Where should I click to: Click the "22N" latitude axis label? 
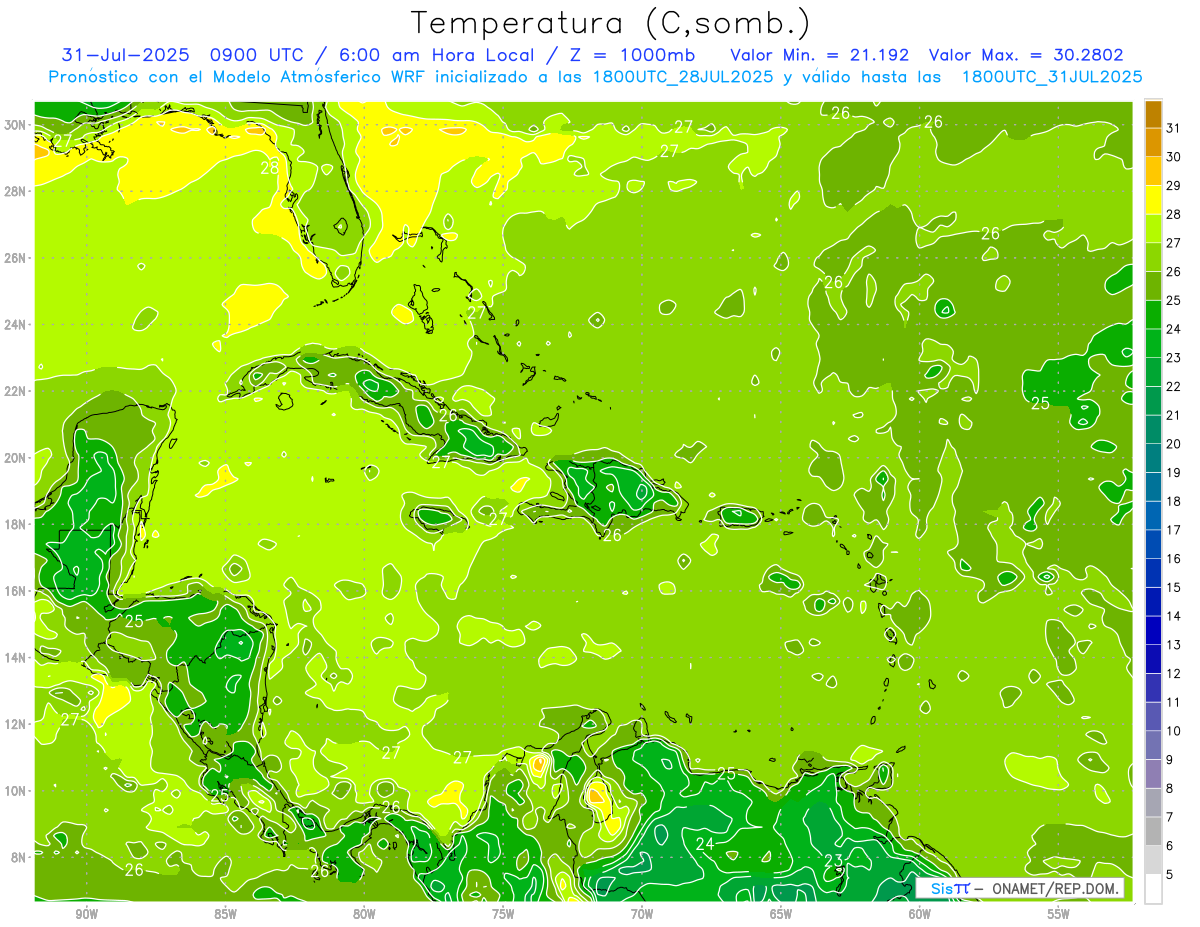[16, 391]
